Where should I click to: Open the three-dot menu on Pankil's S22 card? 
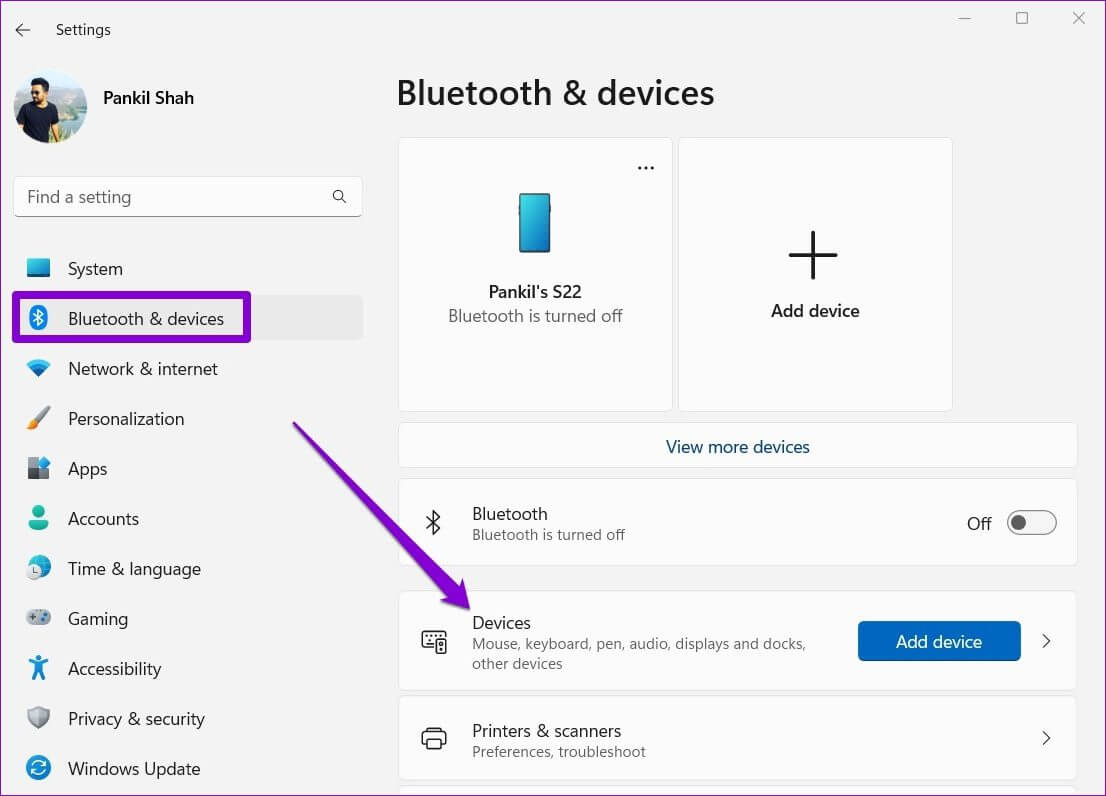pyautogui.click(x=645, y=168)
